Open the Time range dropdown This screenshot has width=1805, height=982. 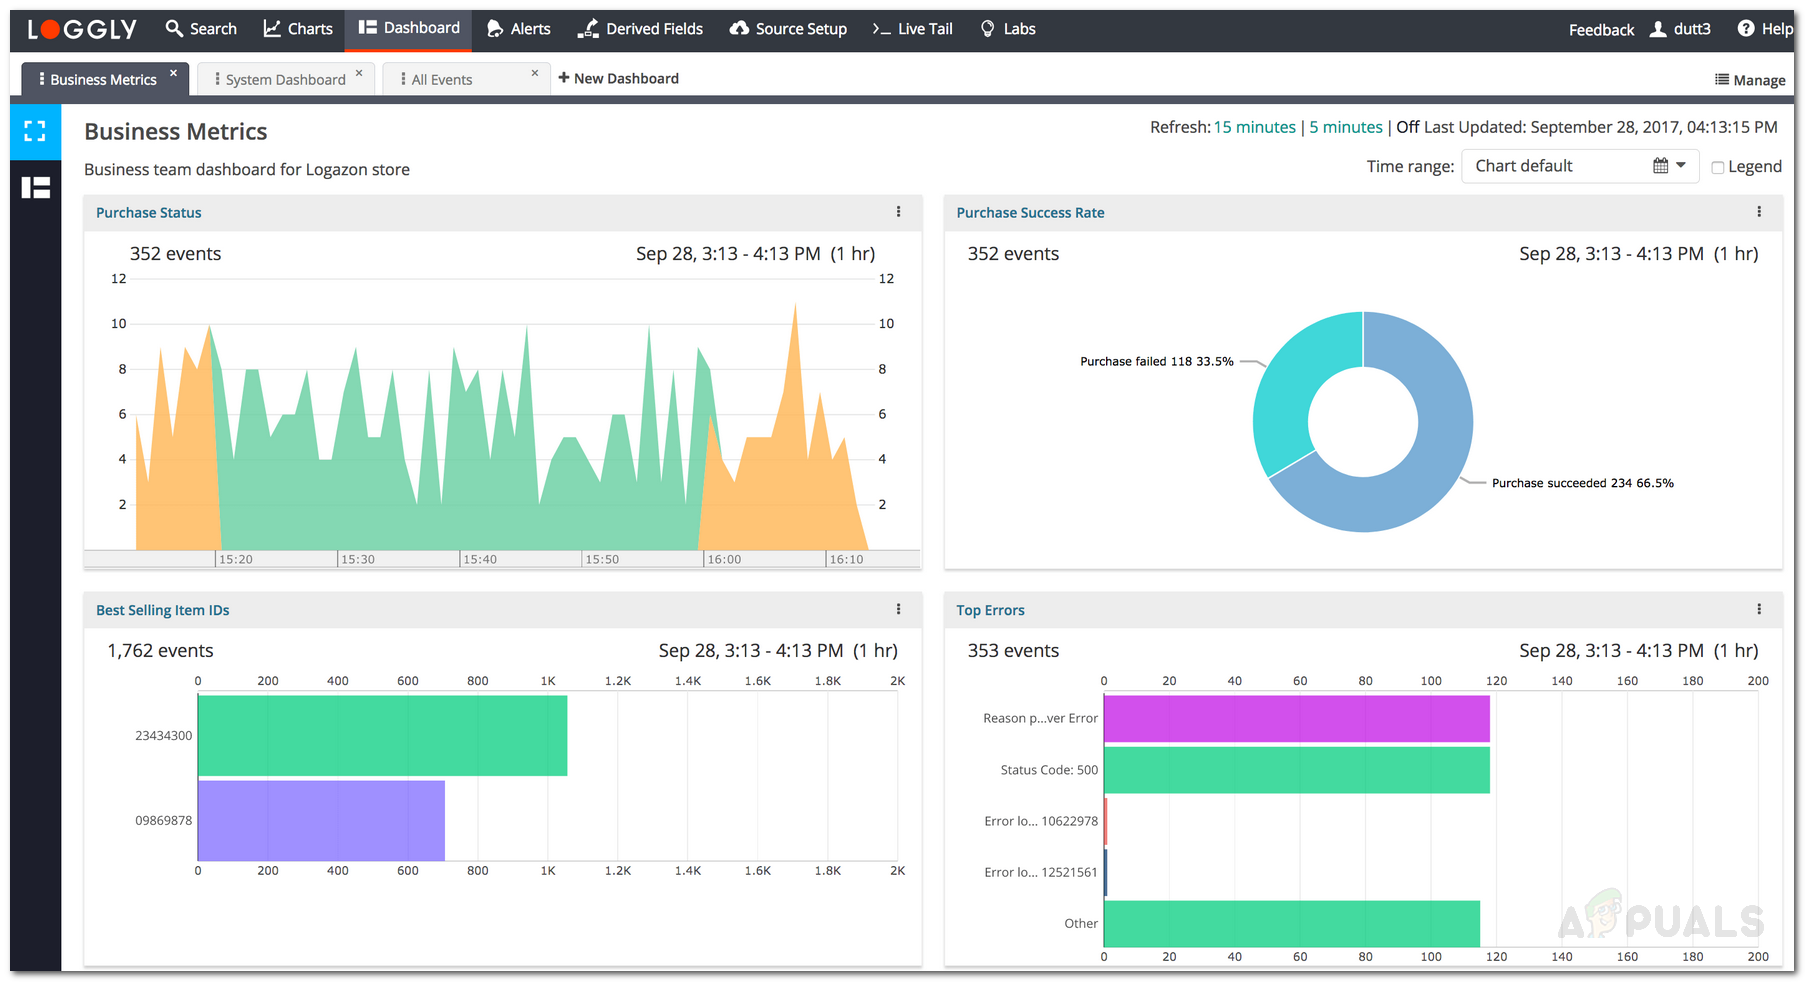coord(1579,166)
